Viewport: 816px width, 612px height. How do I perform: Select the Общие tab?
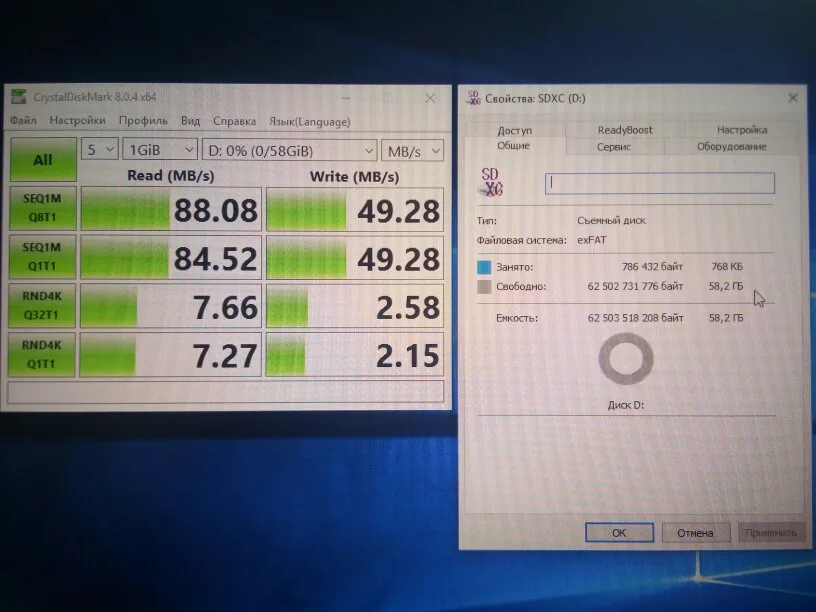tap(513, 146)
